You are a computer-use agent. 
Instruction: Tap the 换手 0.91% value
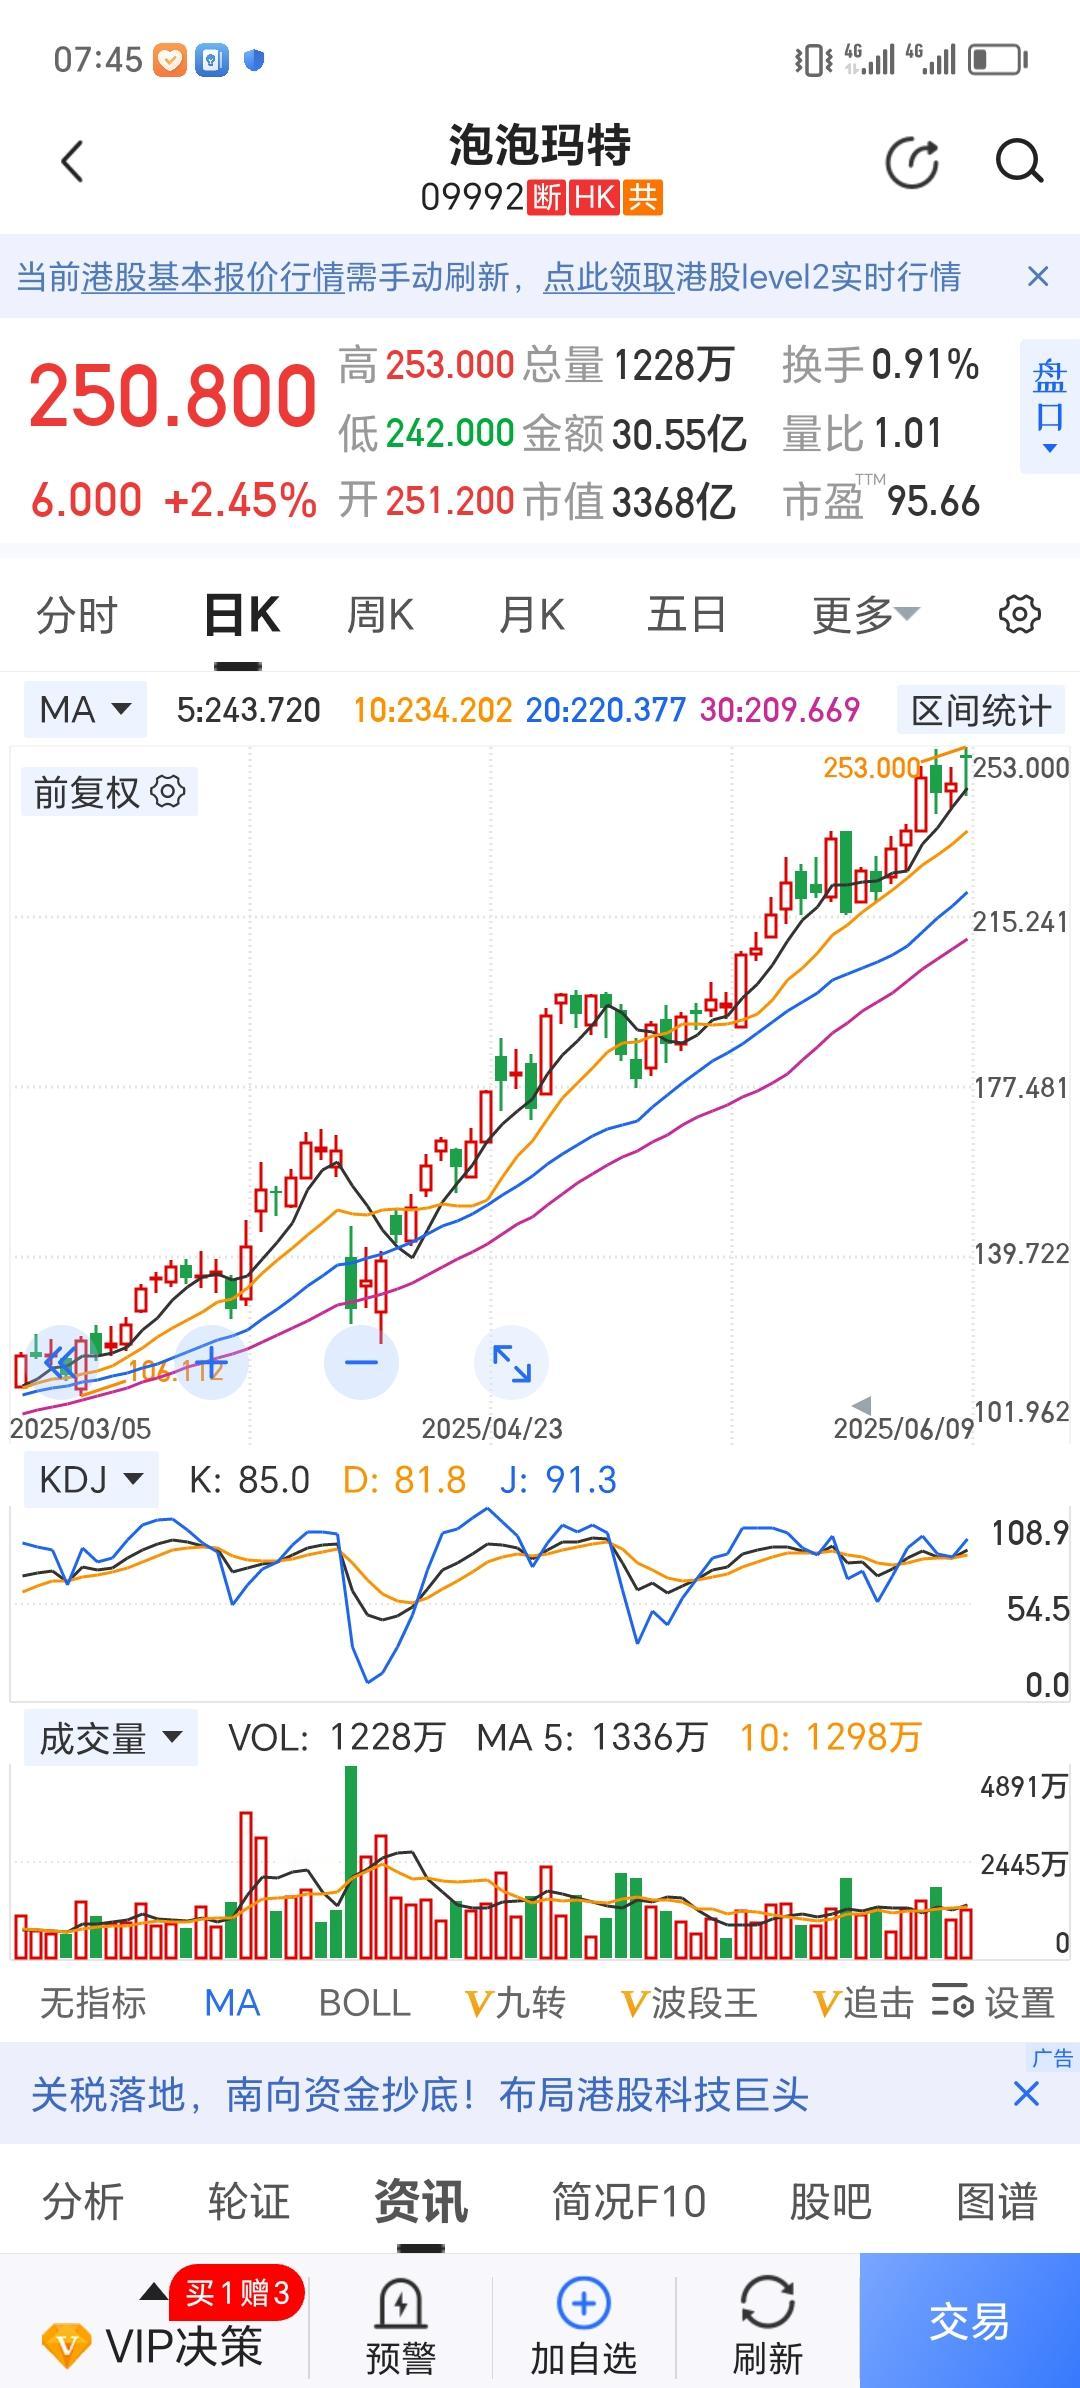coord(925,364)
